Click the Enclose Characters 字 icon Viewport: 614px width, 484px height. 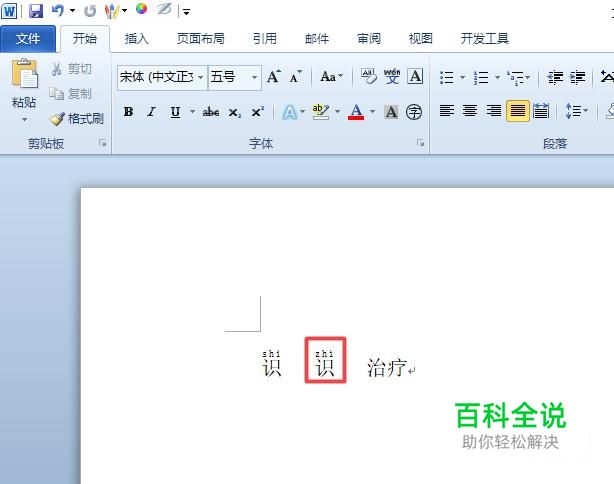414,112
